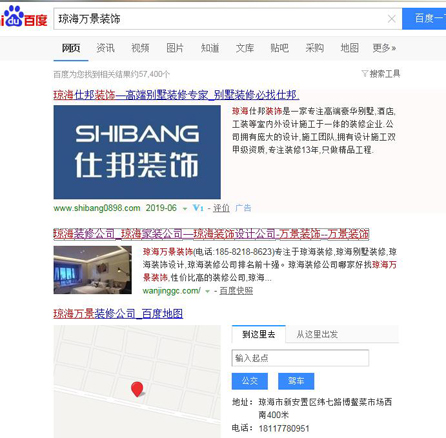Screen dimensions: 446x438
Task: Select the 从这里出发 tab
Action: (317, 334)
